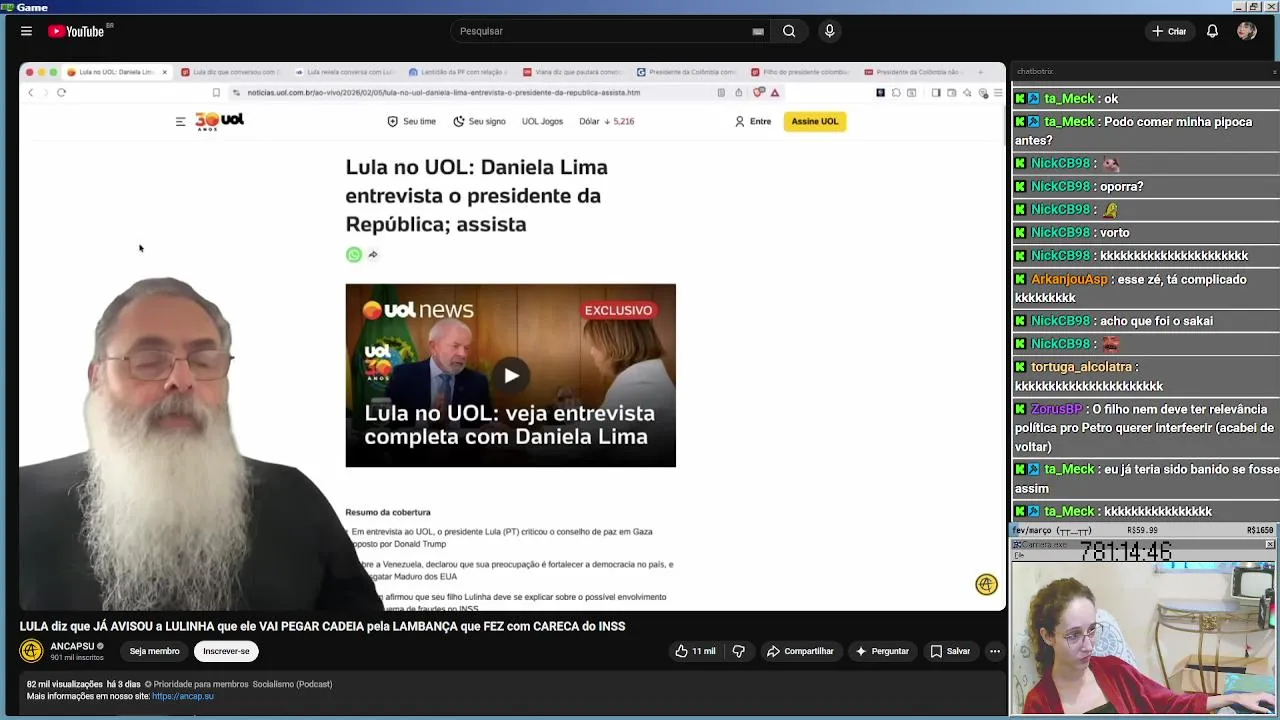The height and width of the screenshot is (720, 1280).
Task: Select NickCB98's 'oporra?' chat message
Action: [x=1145, y=186]
